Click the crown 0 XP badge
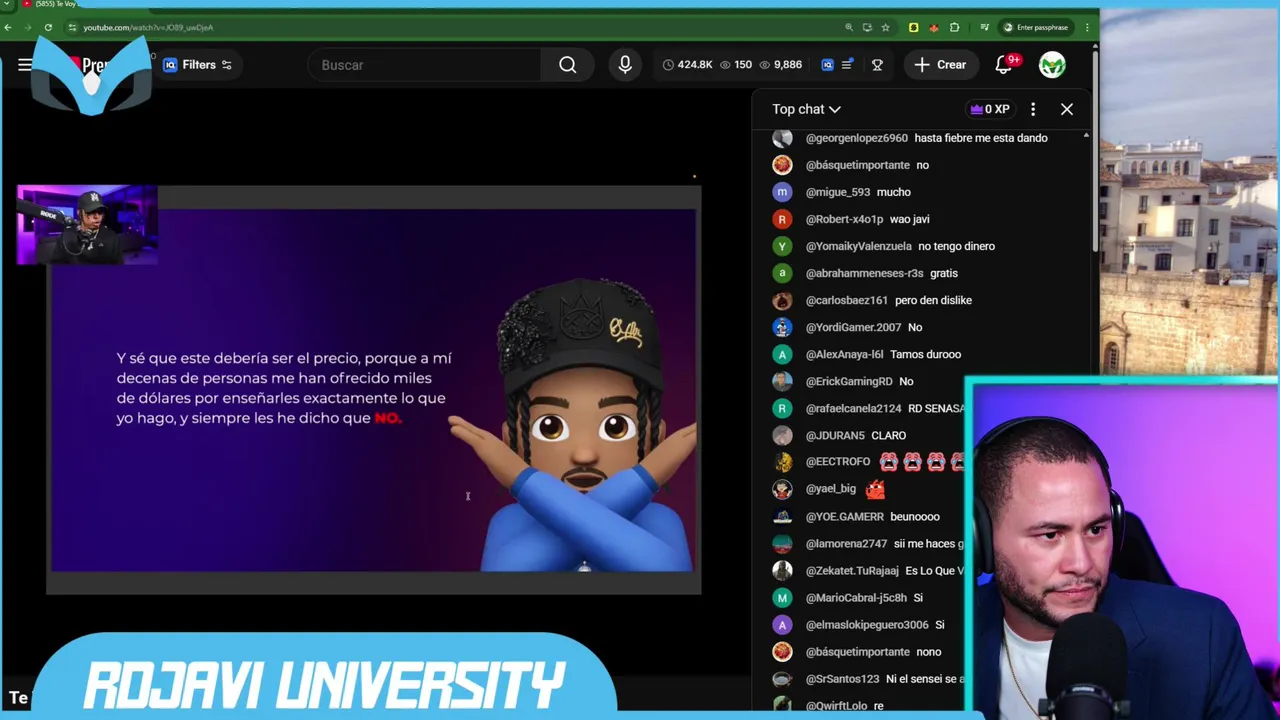The width and height of the screenshot is (1280, 720). (x=990, y=109)
